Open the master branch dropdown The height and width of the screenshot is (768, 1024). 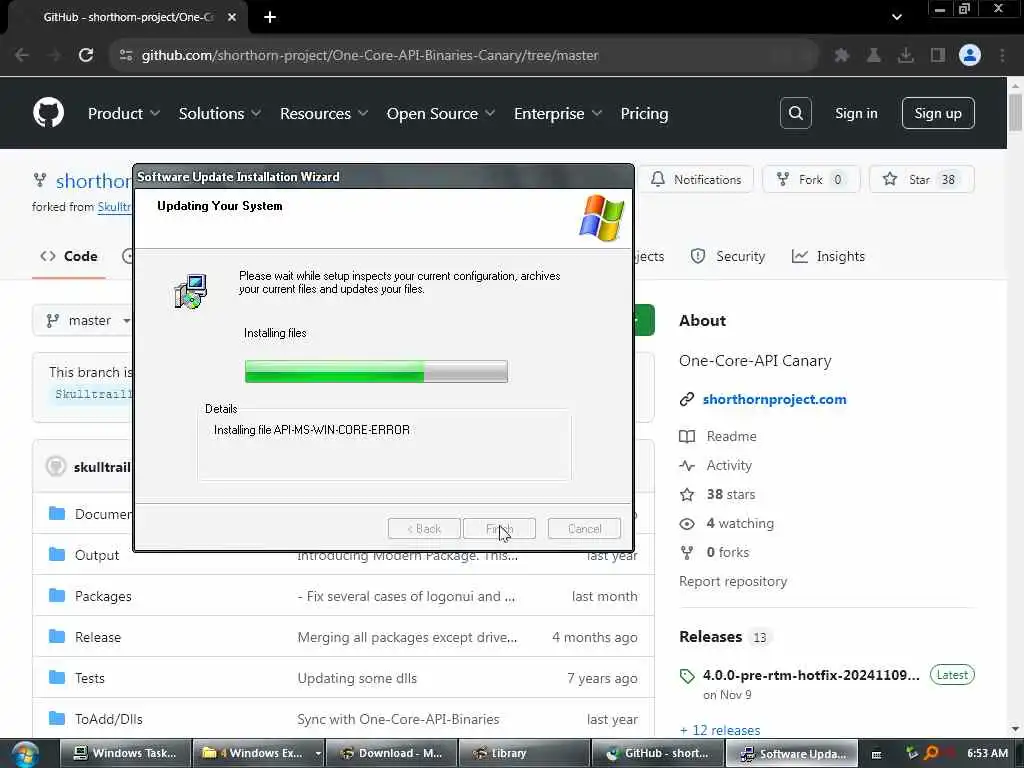pyautogui.click(x=83, y=321)
